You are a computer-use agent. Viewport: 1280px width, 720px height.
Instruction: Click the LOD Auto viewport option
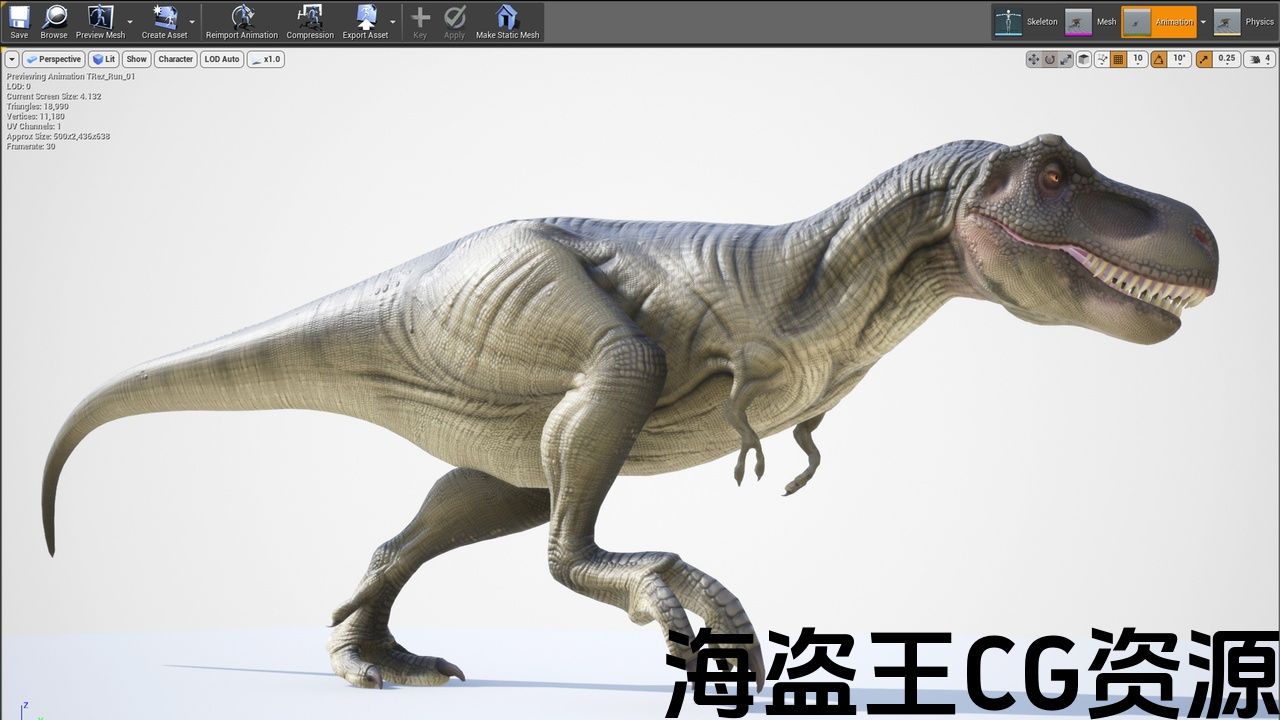point(222,59)
